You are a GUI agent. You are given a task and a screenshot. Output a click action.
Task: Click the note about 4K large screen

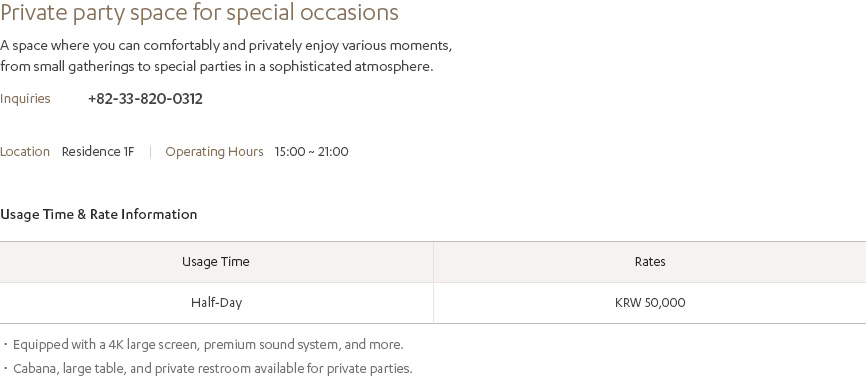208,345
